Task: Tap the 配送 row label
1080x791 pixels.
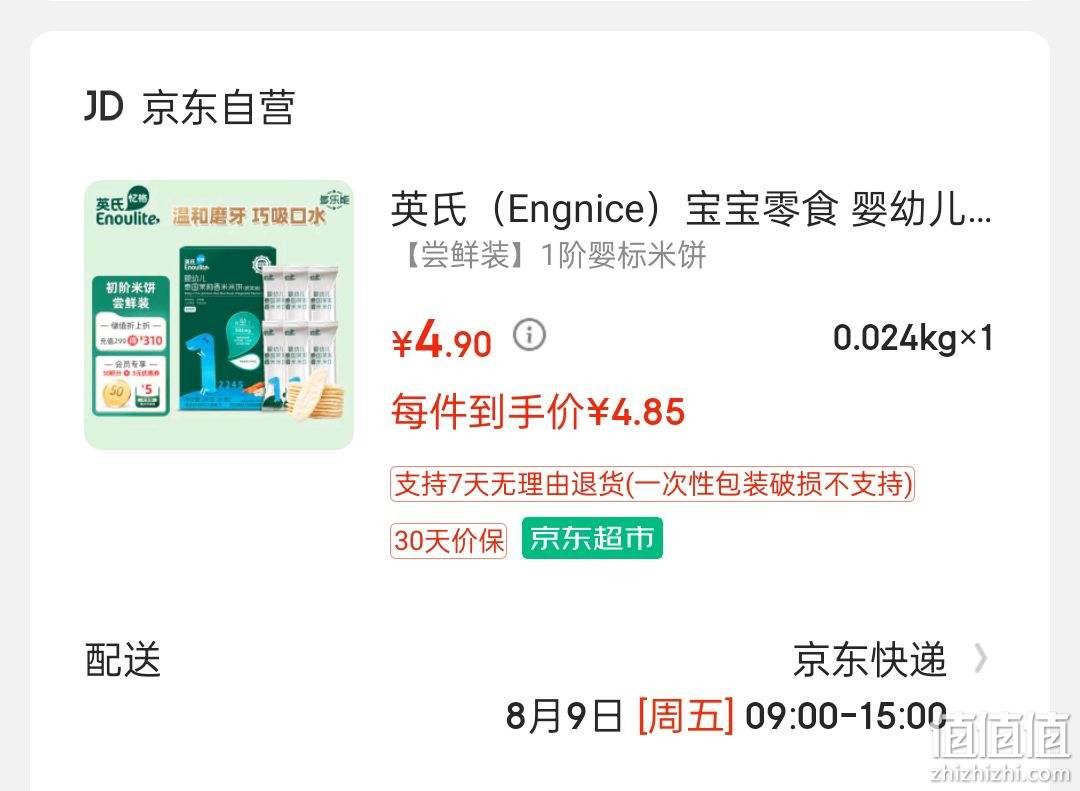Action: tap(123, 659)
